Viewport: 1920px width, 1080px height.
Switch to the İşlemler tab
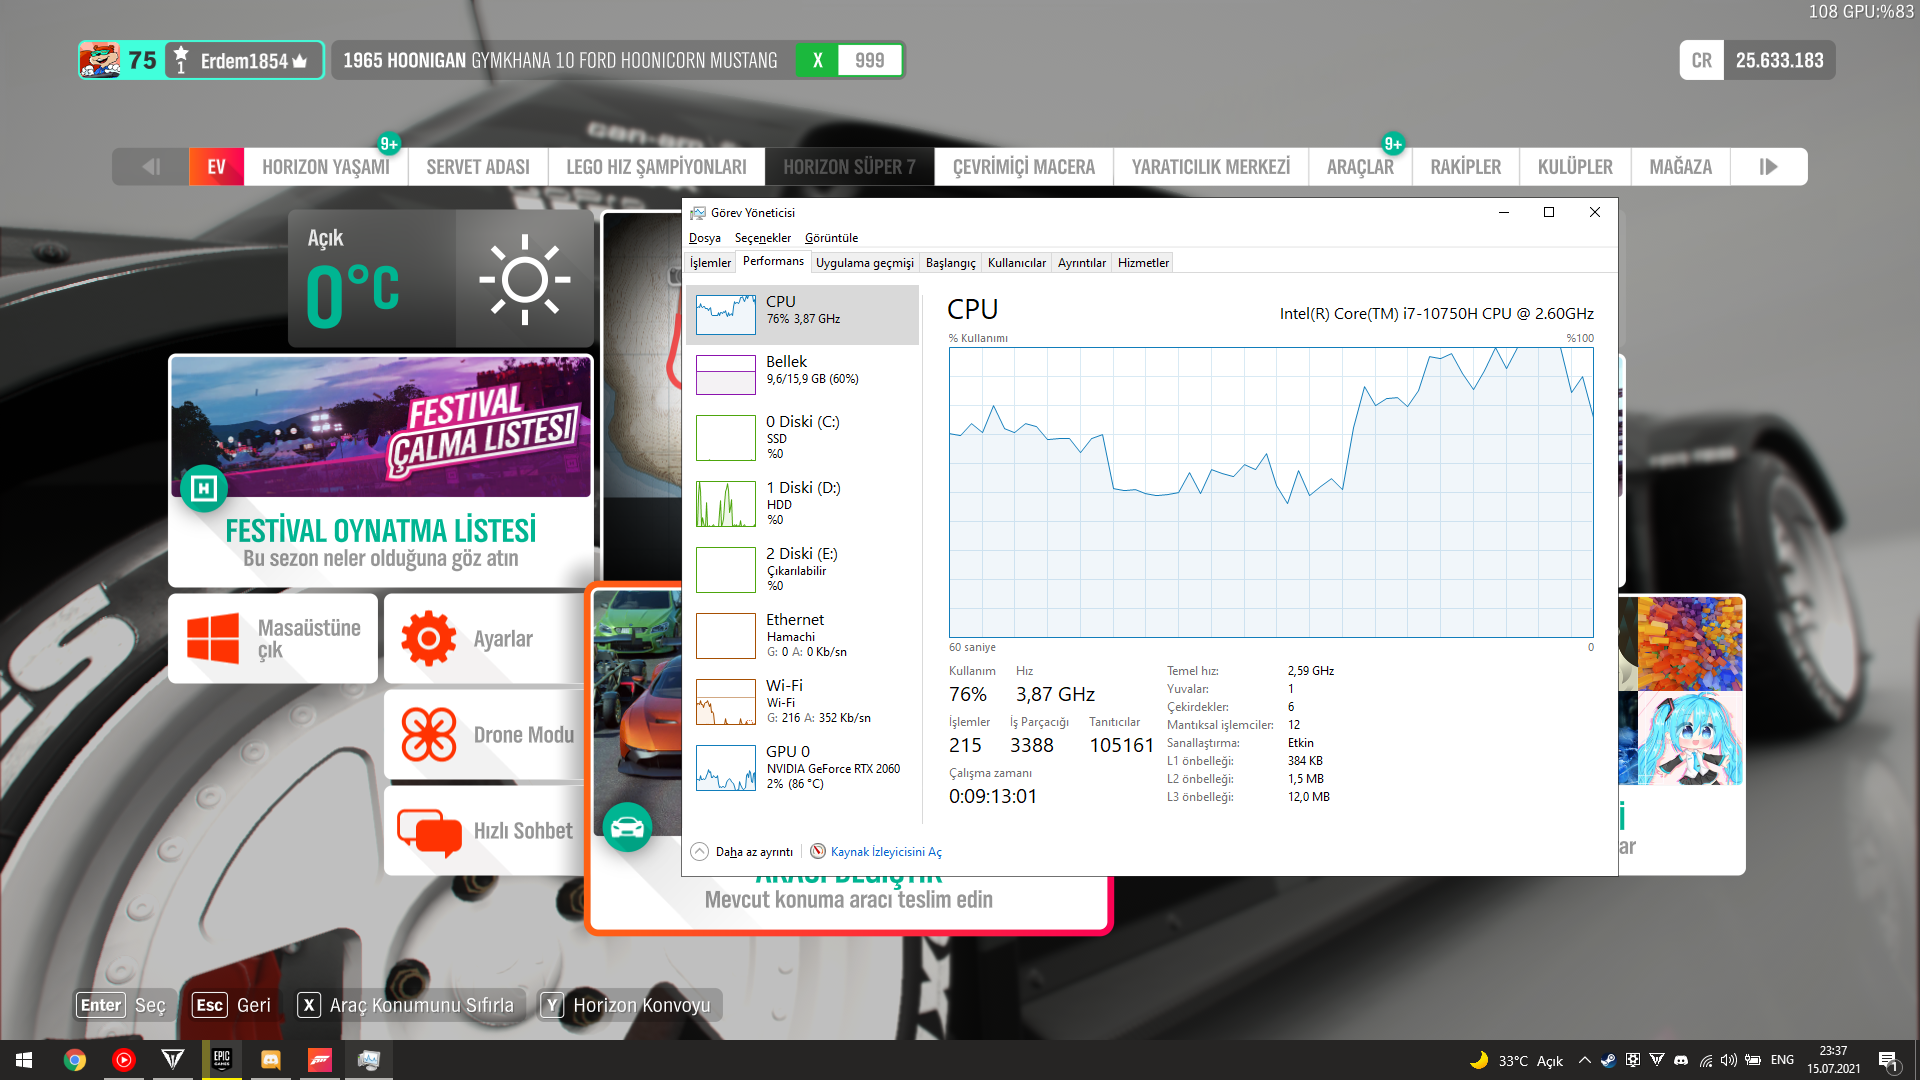click(x=710, y=263)
